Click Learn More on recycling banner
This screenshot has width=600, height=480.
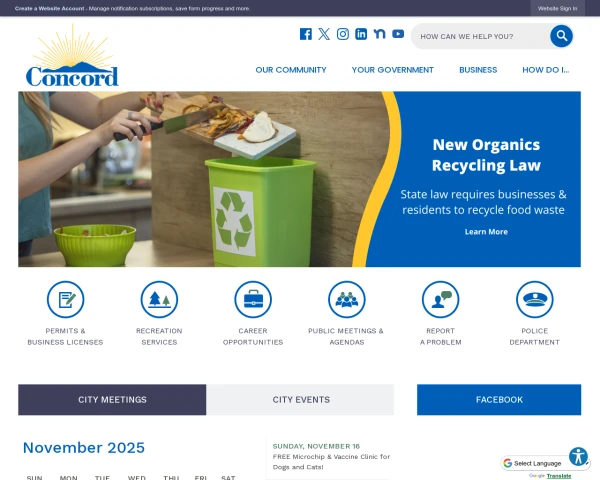point(486,232)
